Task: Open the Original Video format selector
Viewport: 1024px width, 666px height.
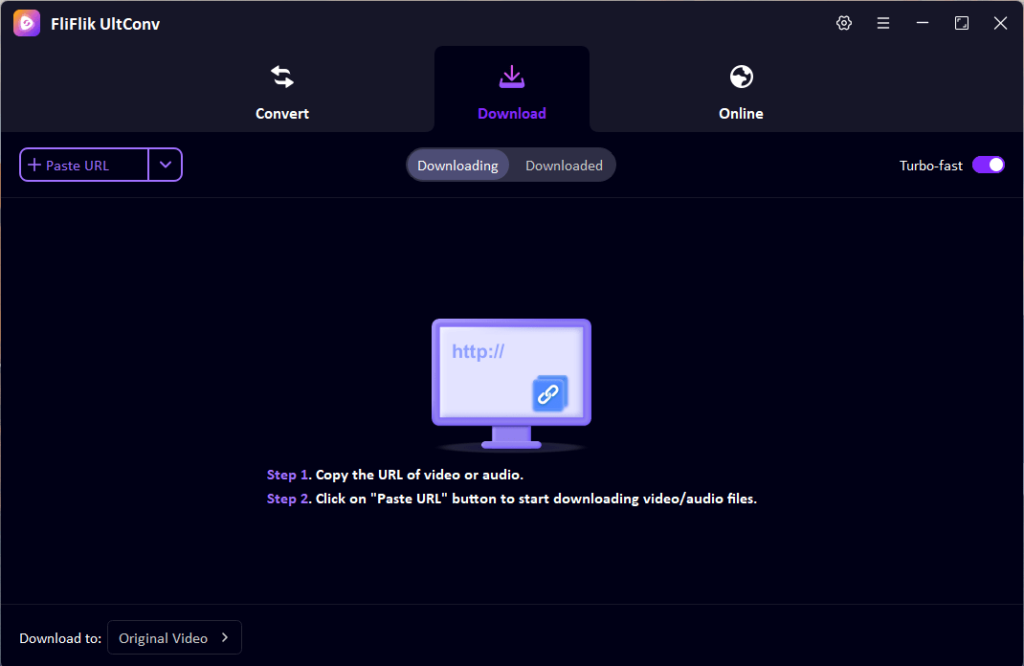Action: (174, 637)
